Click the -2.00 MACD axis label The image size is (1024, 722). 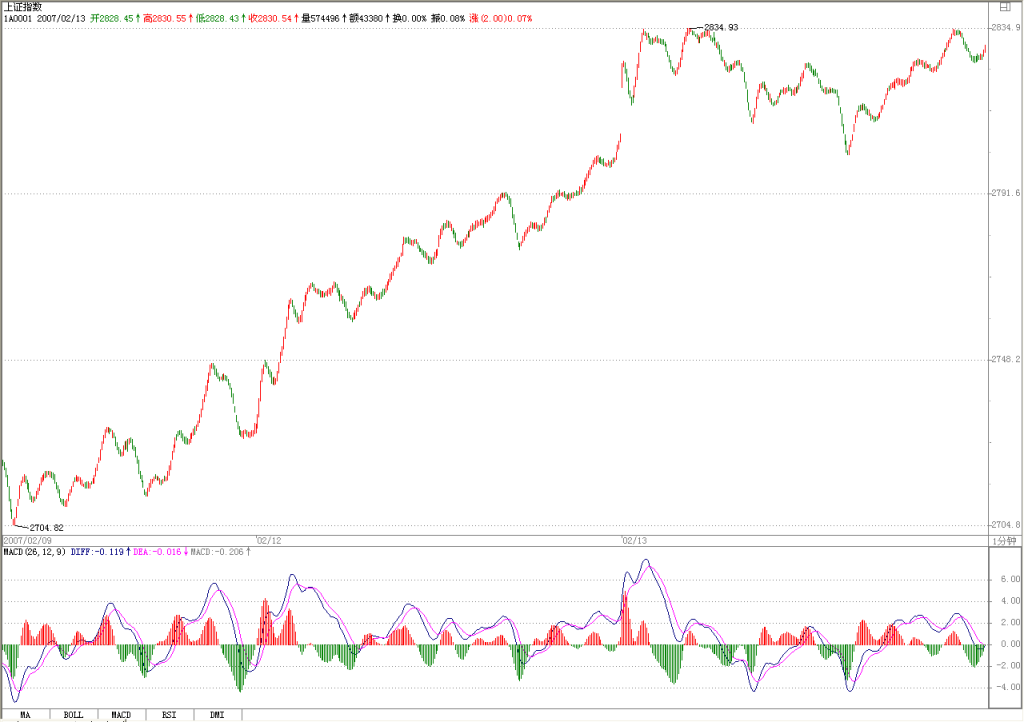point(1008,665)
